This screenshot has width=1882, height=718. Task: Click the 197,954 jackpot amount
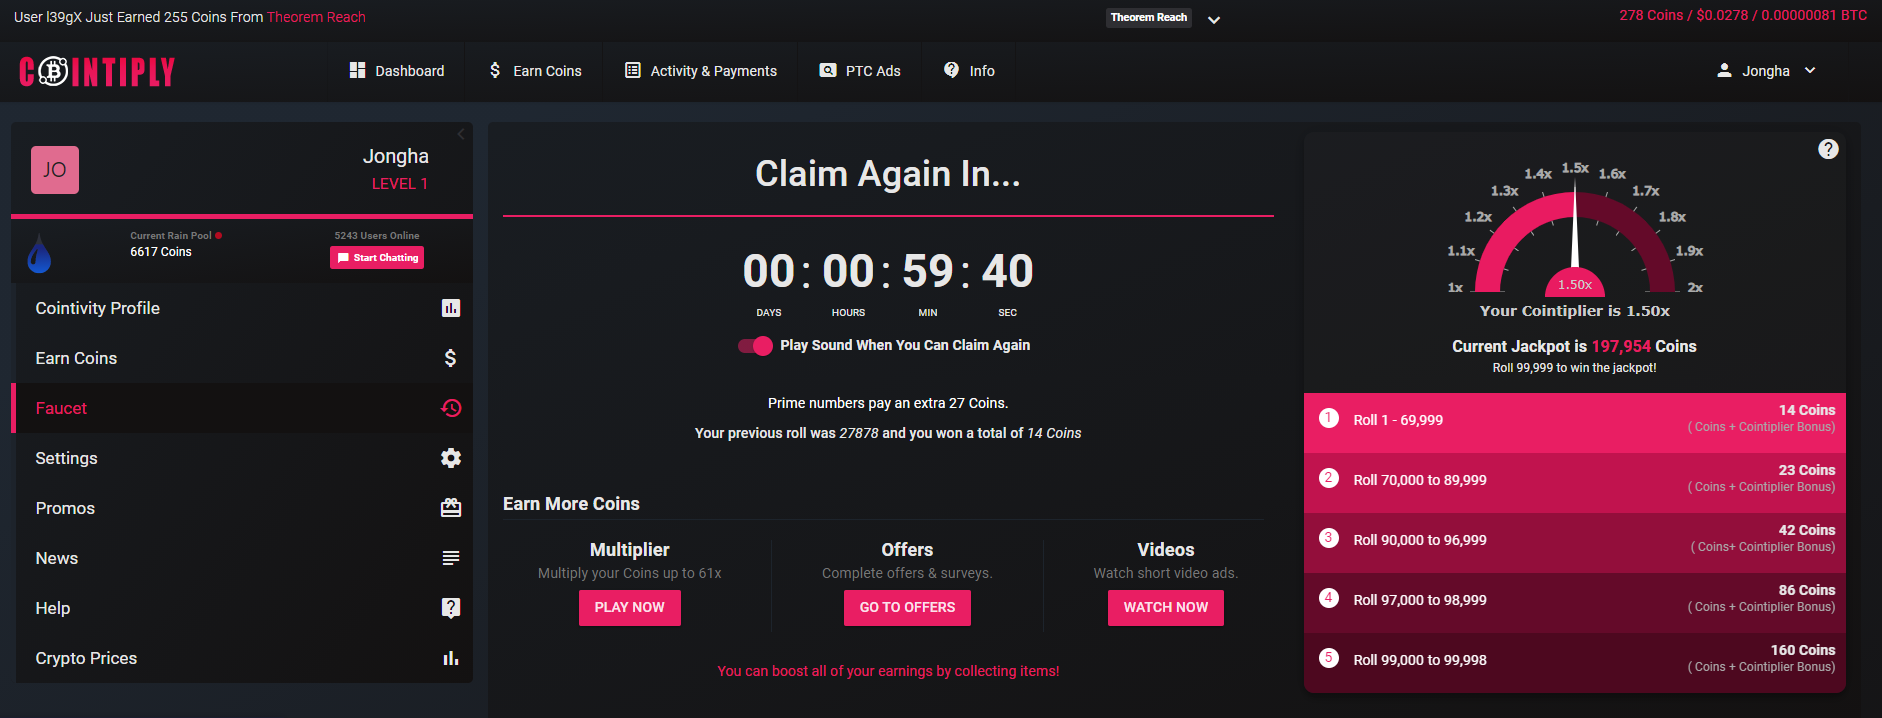click(x=1621, y=346)
